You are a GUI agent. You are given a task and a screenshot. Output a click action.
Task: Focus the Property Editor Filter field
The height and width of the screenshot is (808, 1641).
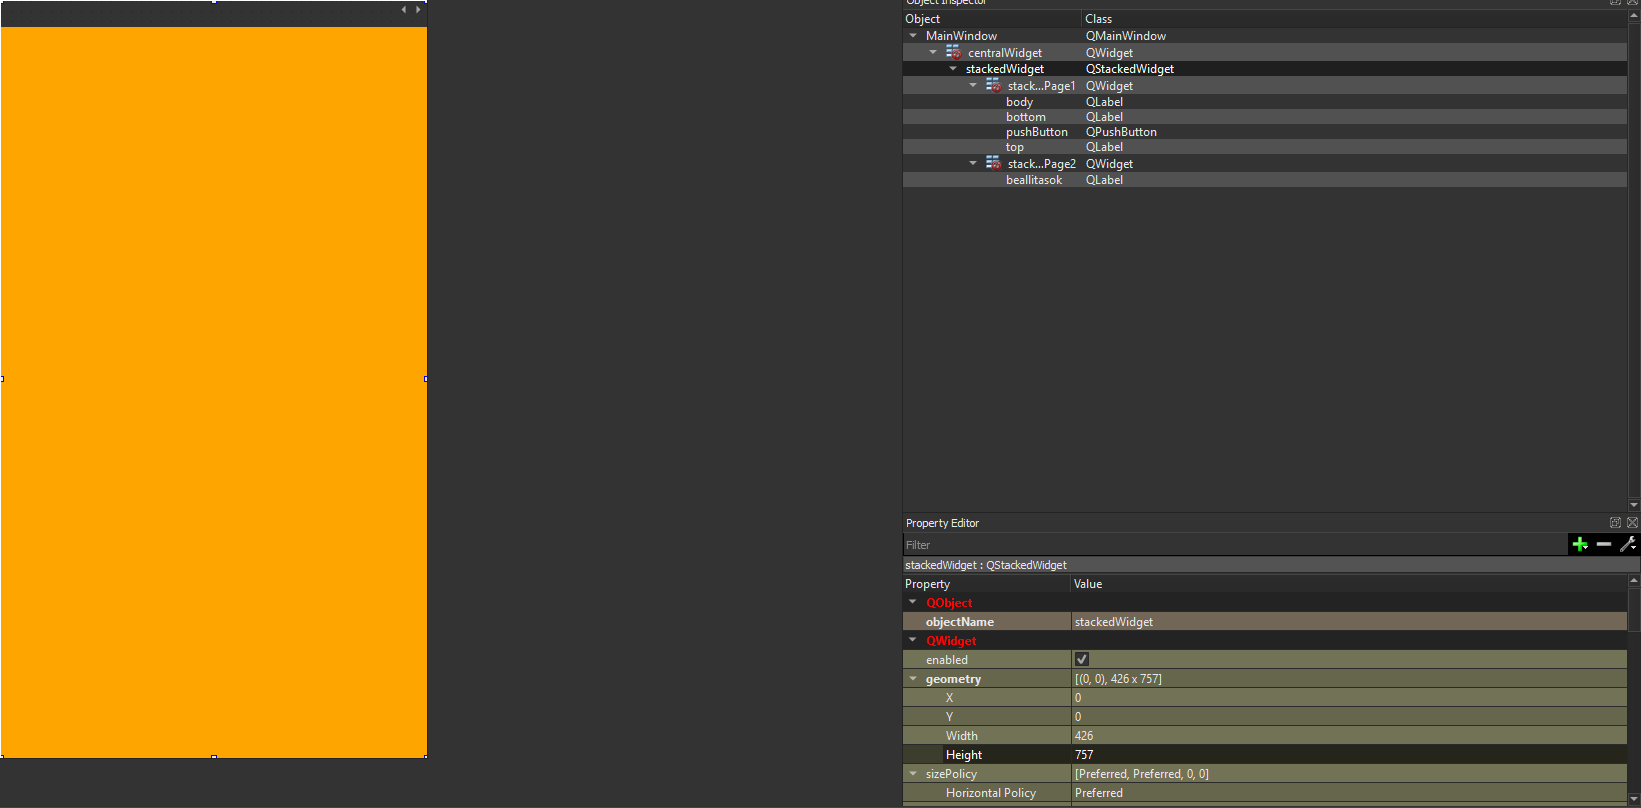pos(1235,545)
